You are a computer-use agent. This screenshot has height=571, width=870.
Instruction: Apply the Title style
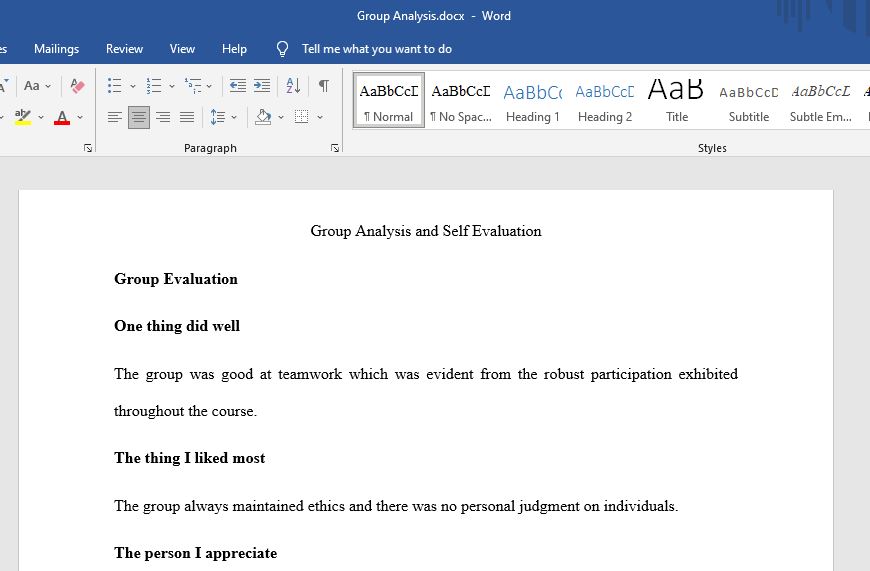click(677, 100)
